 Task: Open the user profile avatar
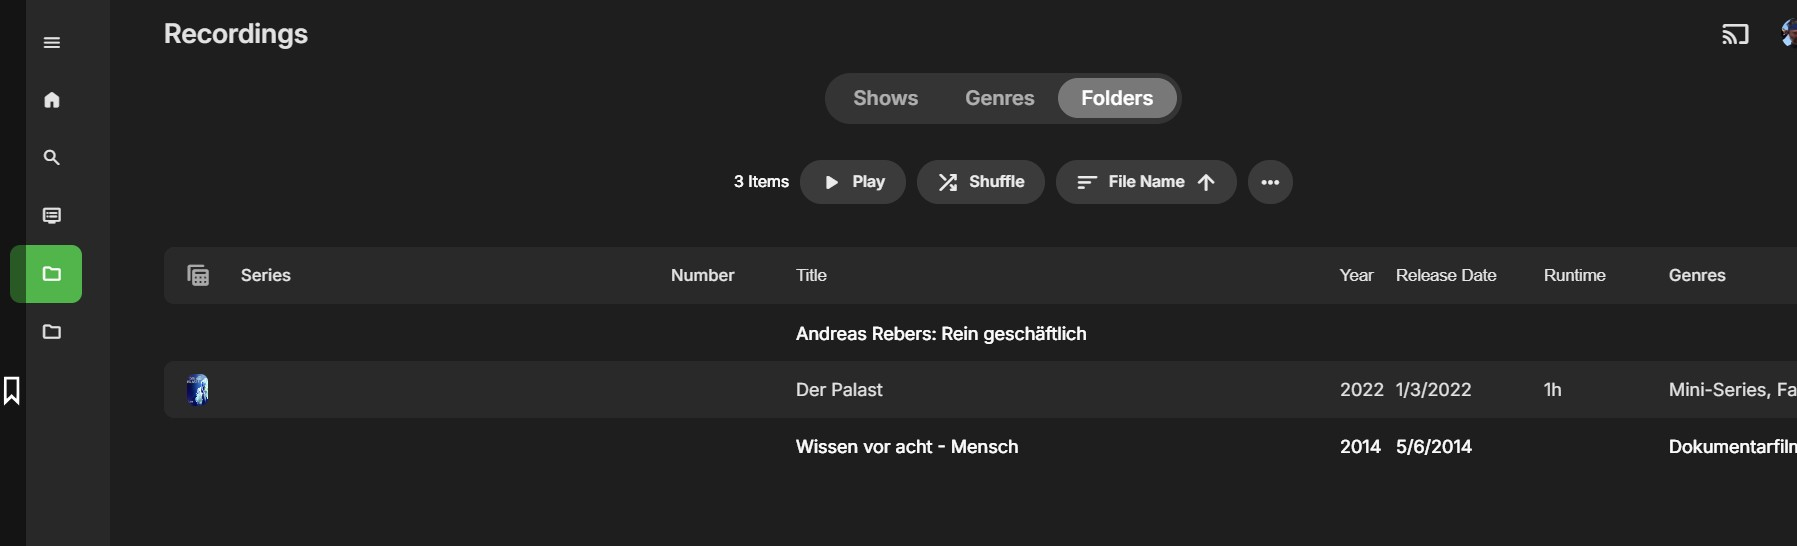click(x=1788, y=34)
